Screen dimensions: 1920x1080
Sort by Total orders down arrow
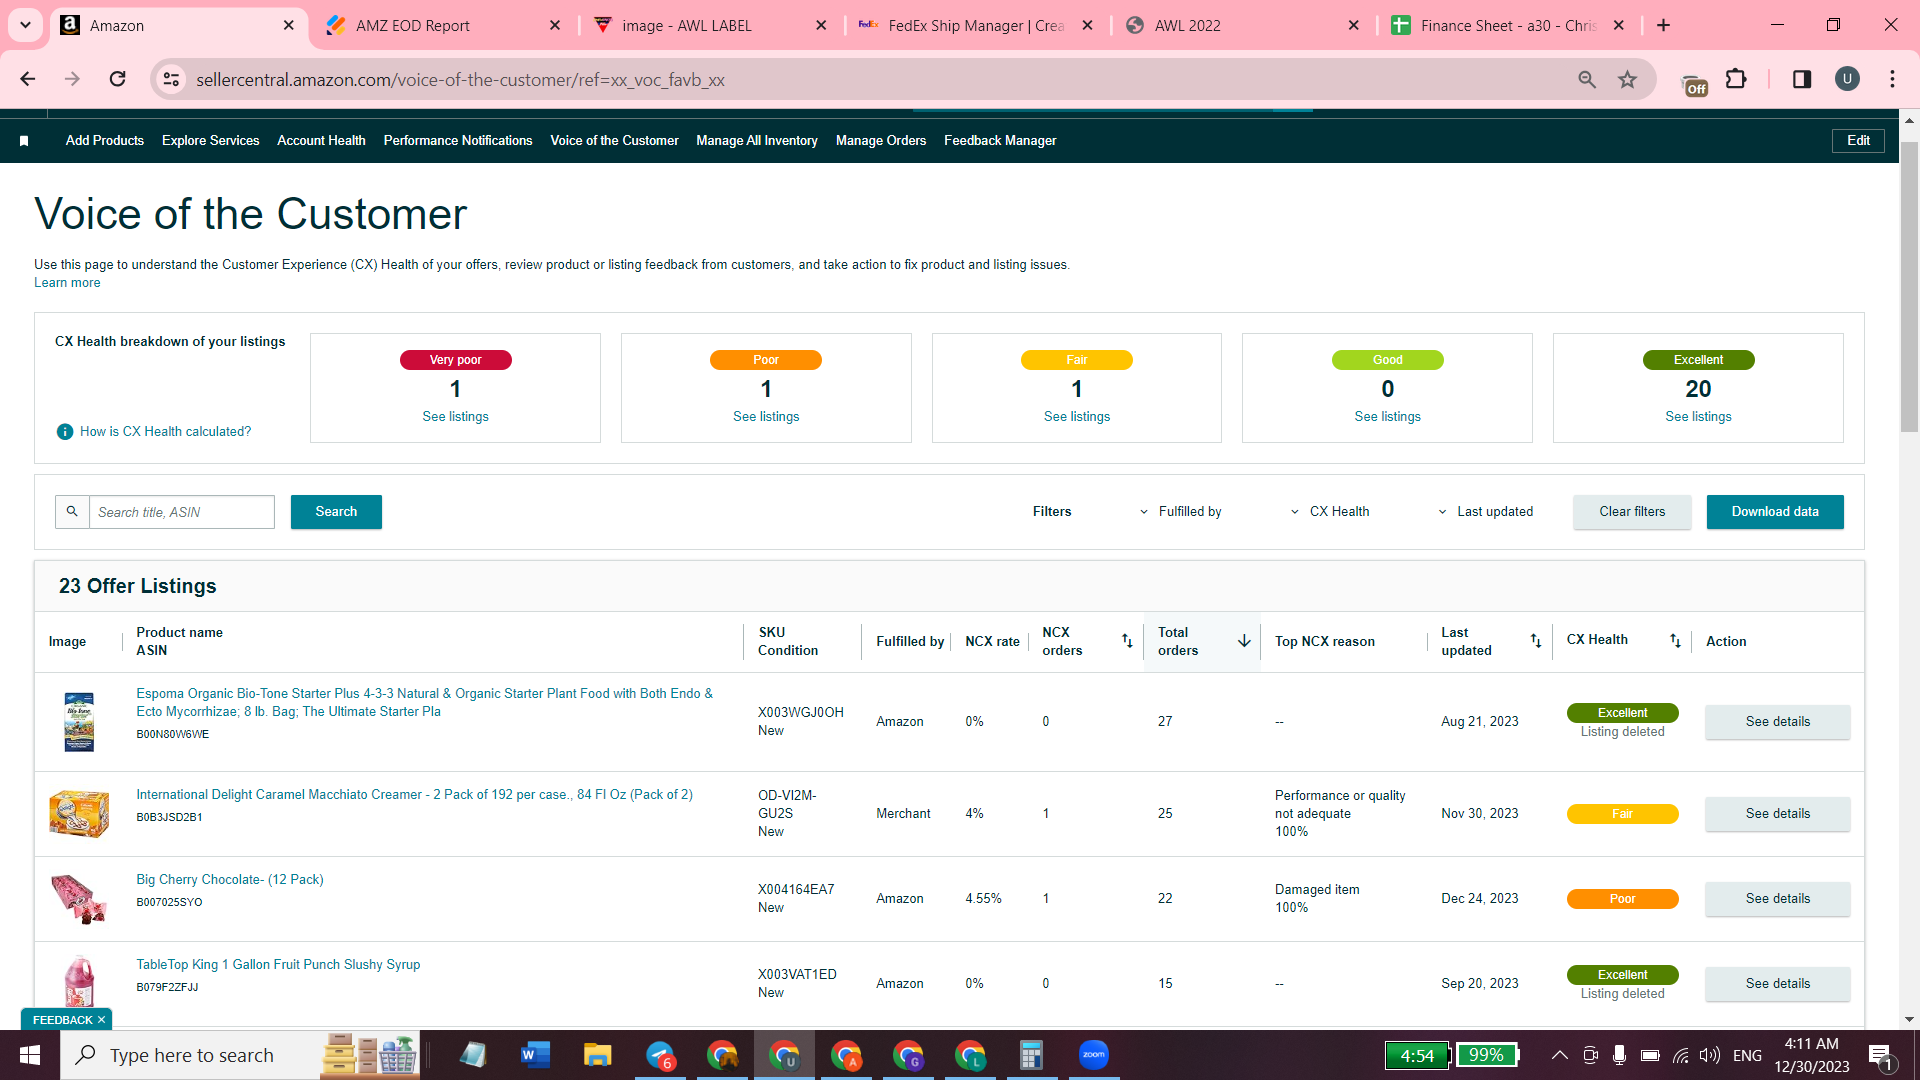pyautogui.click(x=1244, y=641)
